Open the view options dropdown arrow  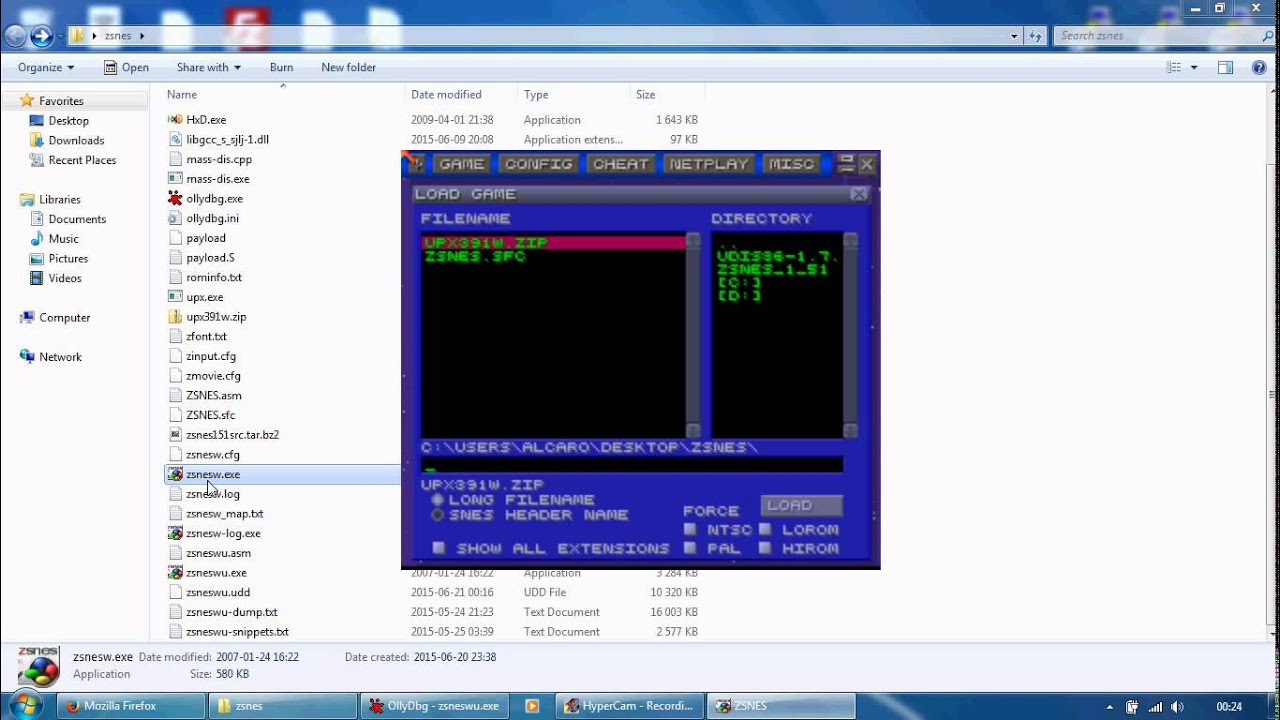(1192, 67)
